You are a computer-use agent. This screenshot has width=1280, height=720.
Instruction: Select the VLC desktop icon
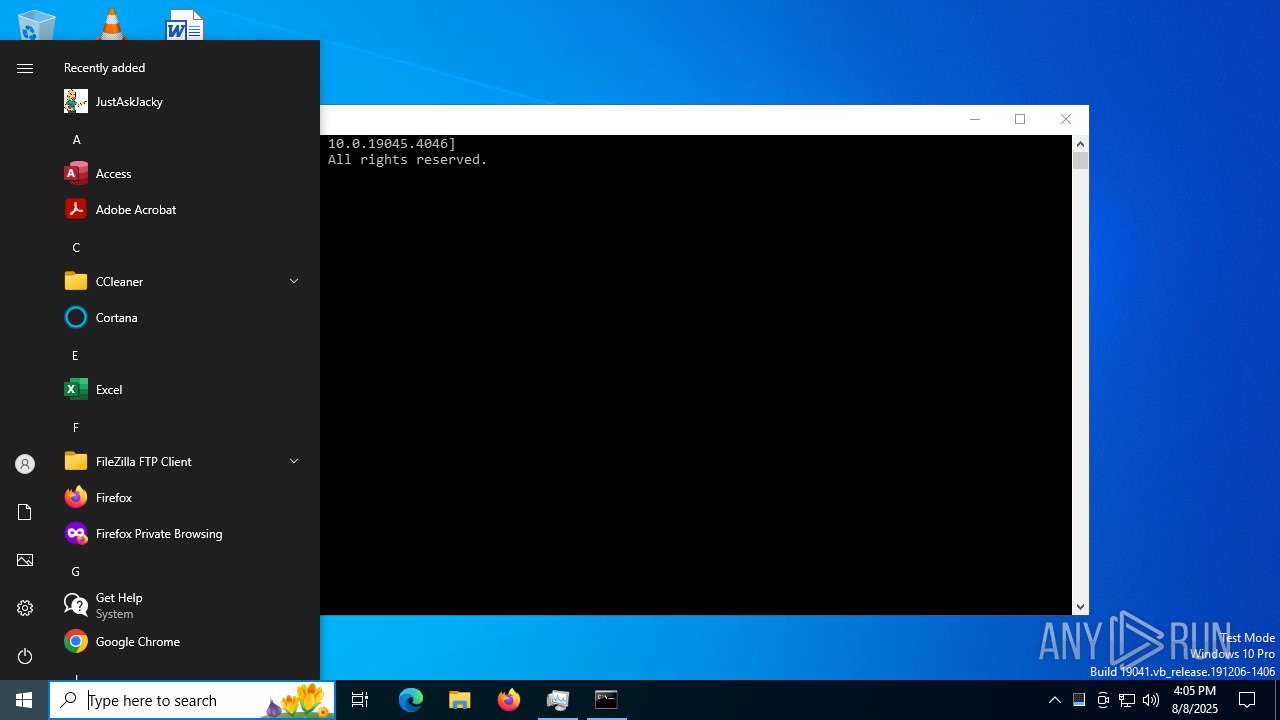(x=111, y=24)
